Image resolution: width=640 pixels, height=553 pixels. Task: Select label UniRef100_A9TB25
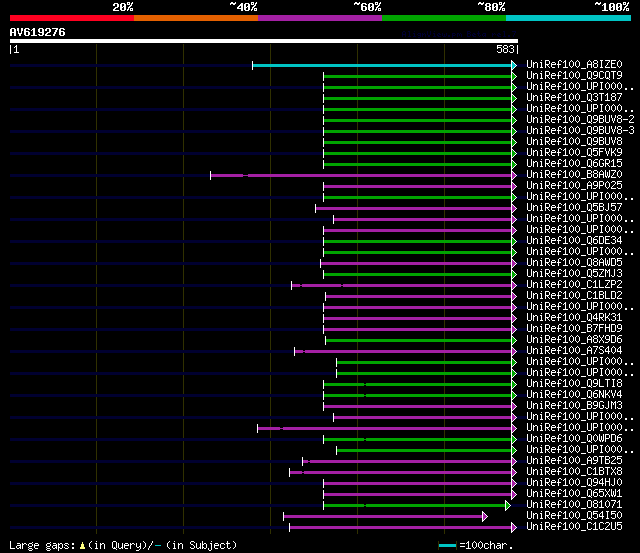574,461
